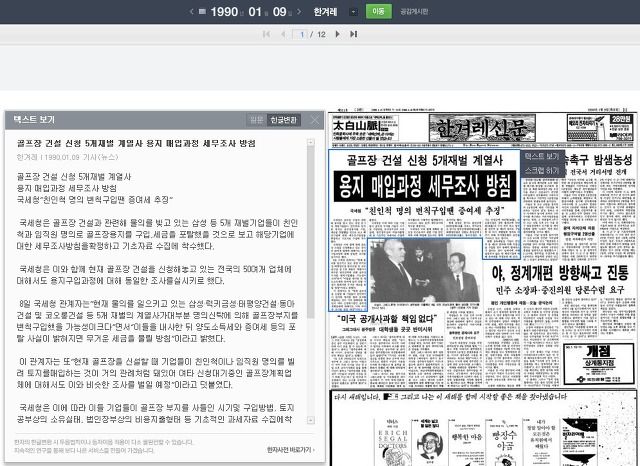Image resolution: width=640 pixels, height=466 pixels.
Task: Click the article title in text panel
Action: pyautogui.click(x=136, y=143)
